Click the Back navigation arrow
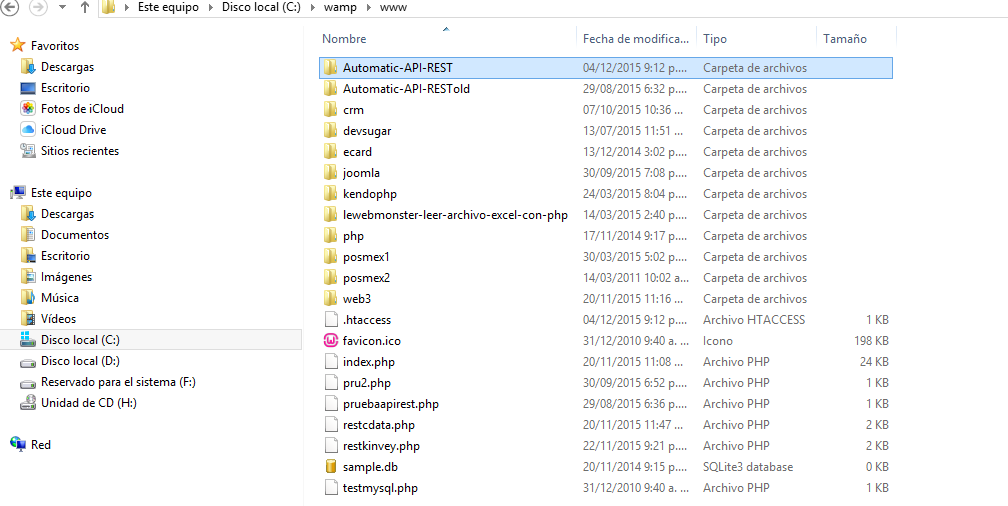This screenshot has width=1008, height=506. (11, 8)
